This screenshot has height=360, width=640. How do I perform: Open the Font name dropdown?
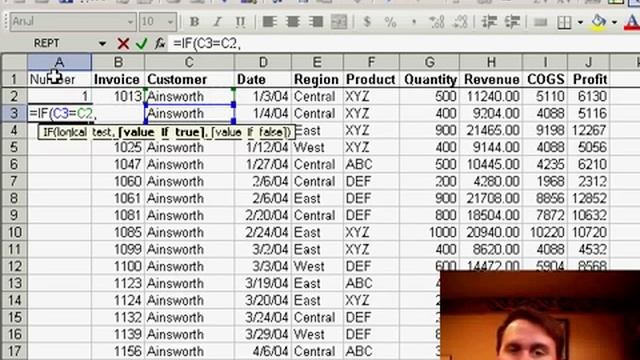[130, 22]
